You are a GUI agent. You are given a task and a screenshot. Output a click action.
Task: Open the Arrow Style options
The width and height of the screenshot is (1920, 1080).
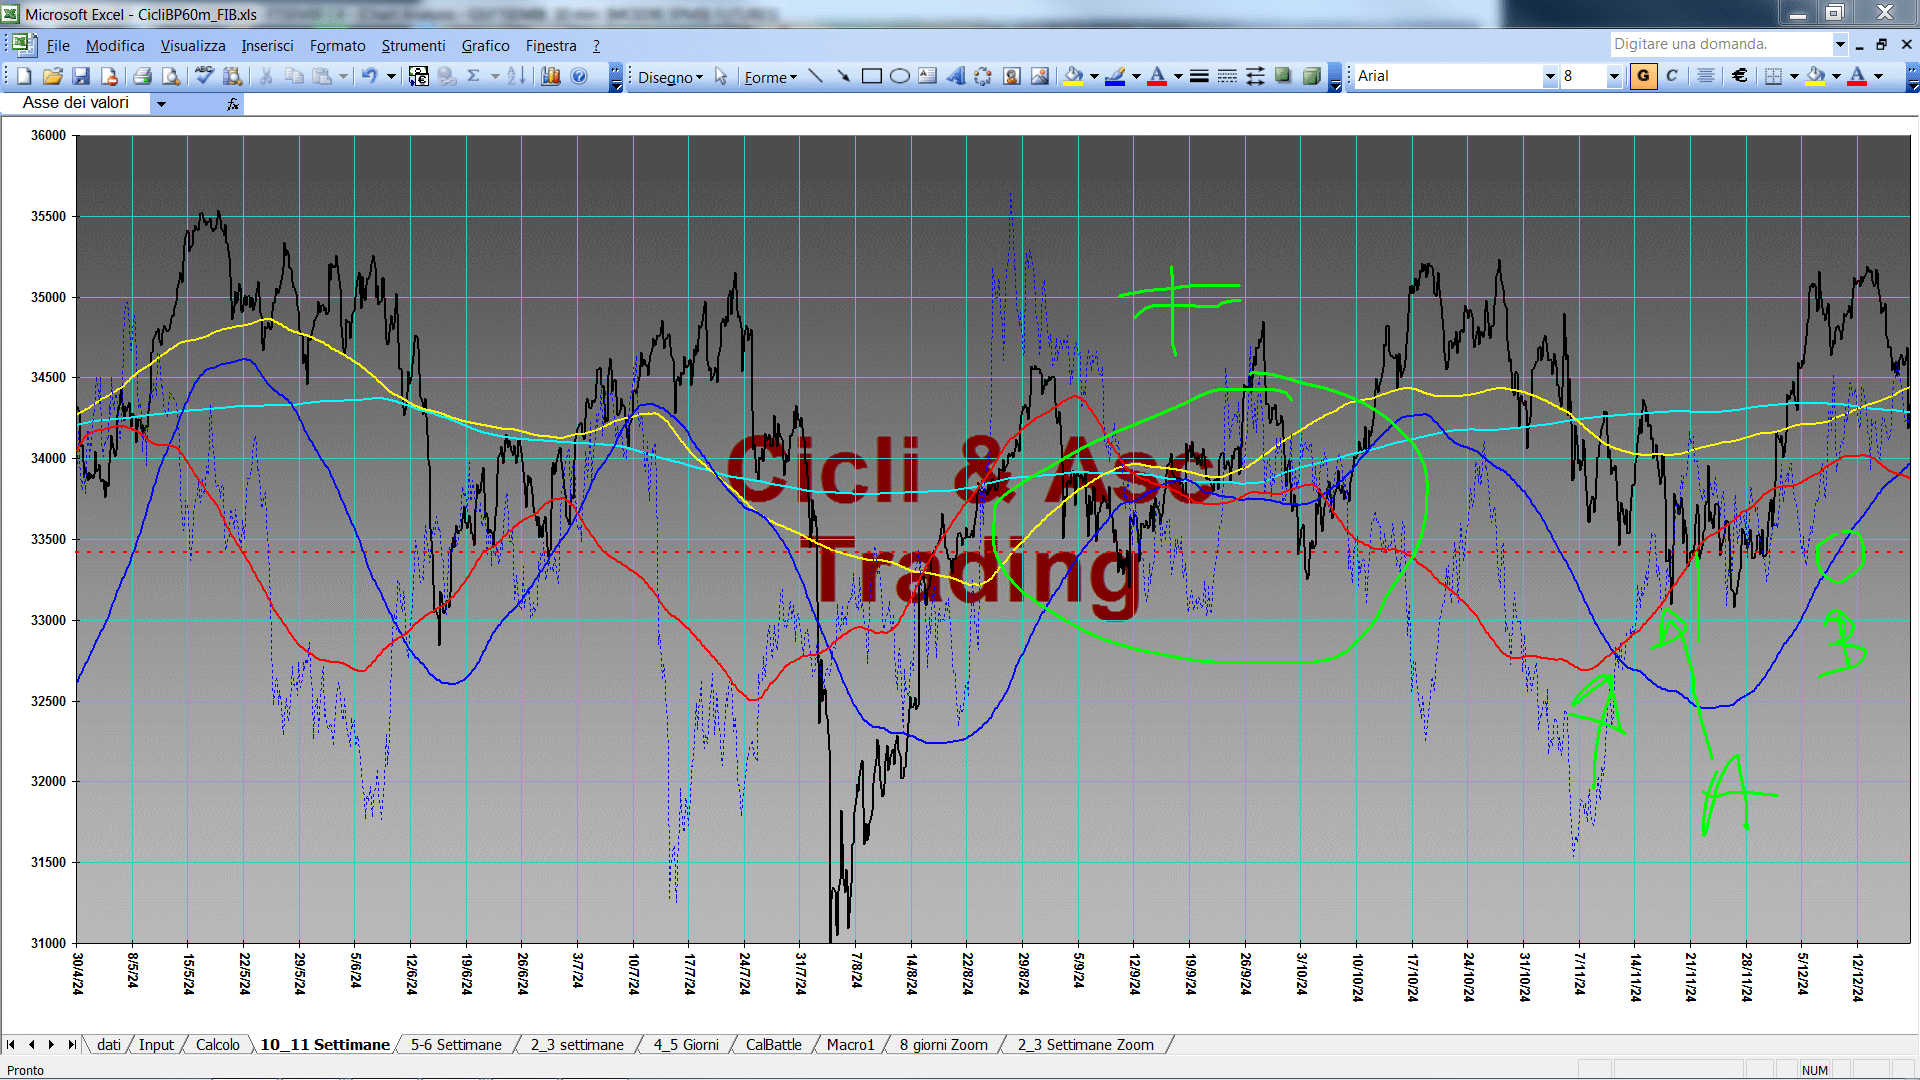tap(1255, 76)
